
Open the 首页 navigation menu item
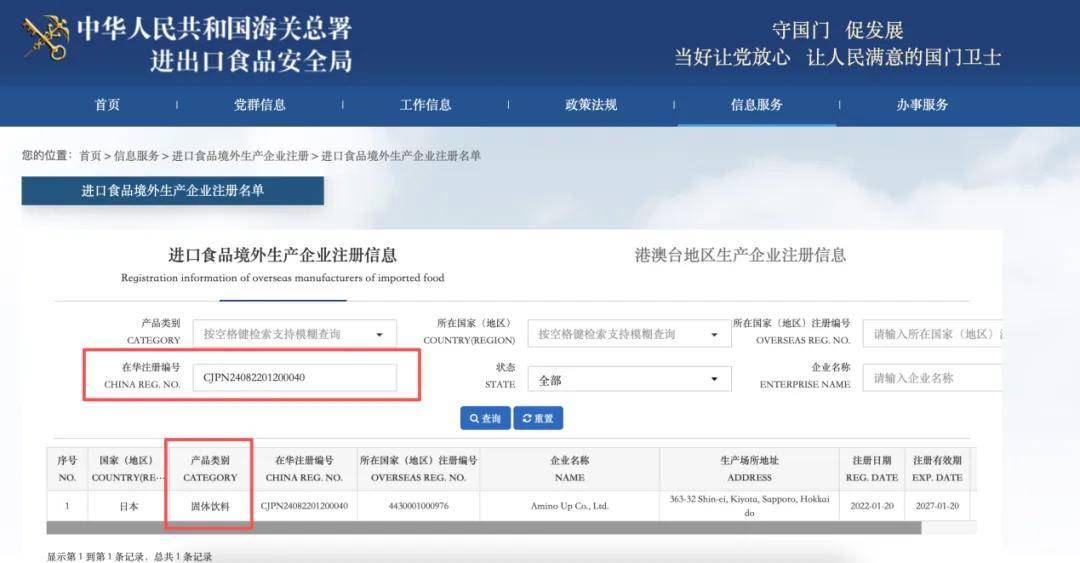coord(107,105)
